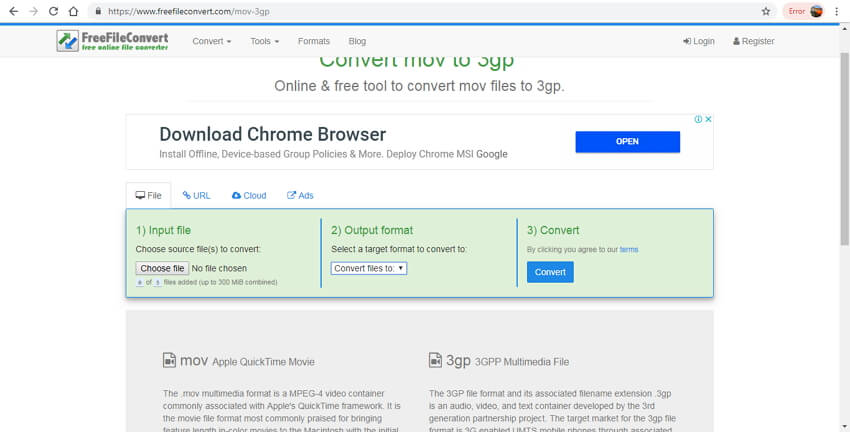Click the mov file format icon
Viewport: 850px width, 432px height.
click(x=169, y=360)
